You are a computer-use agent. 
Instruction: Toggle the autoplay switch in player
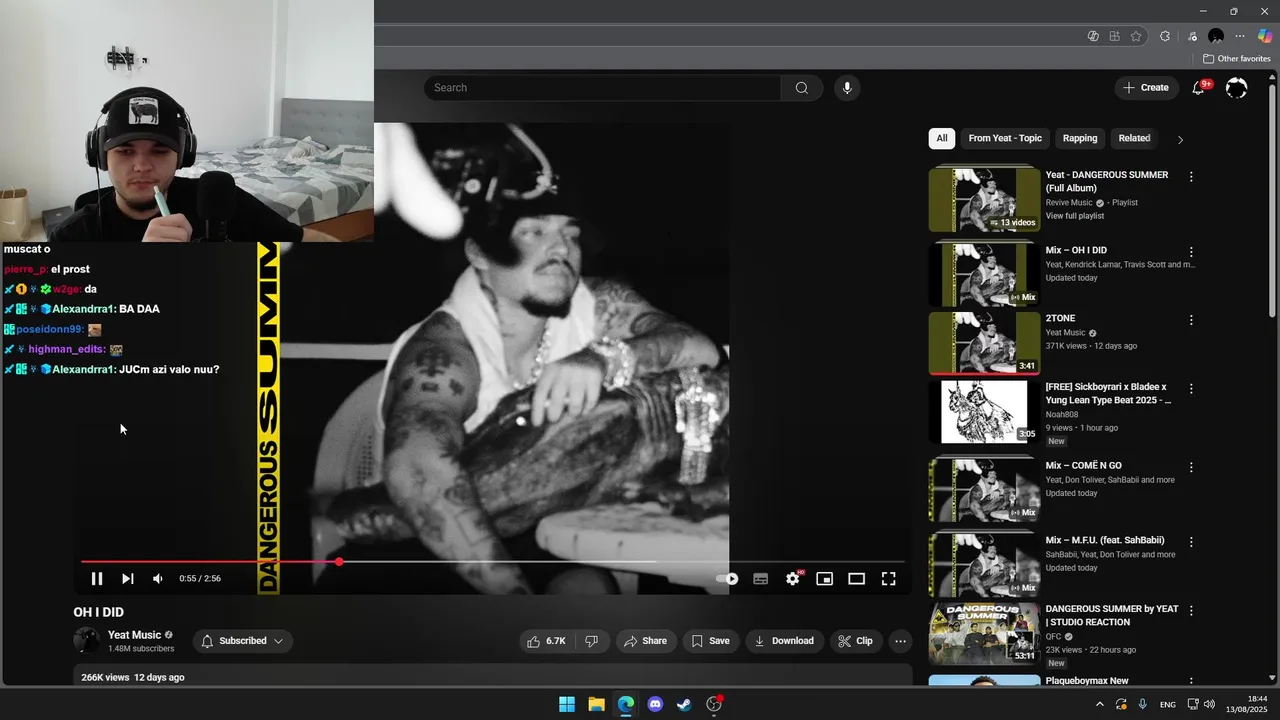point(727,578)
